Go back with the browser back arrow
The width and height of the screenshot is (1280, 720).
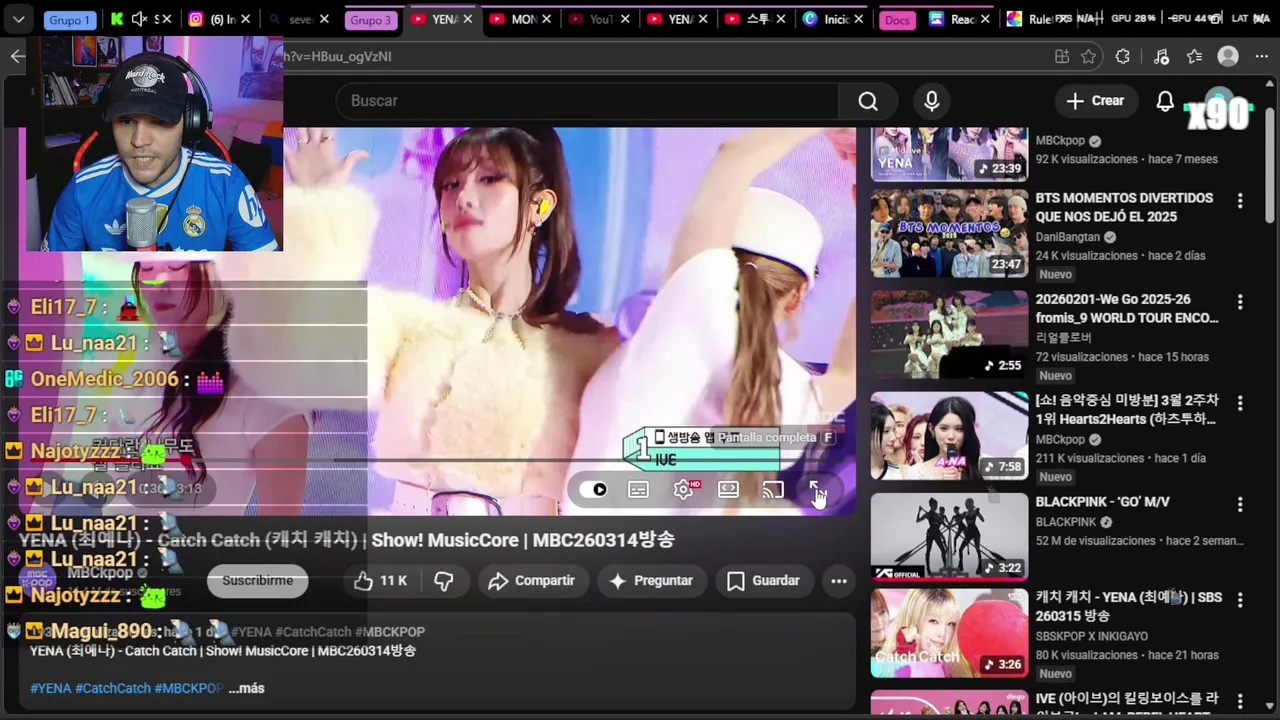17,57
